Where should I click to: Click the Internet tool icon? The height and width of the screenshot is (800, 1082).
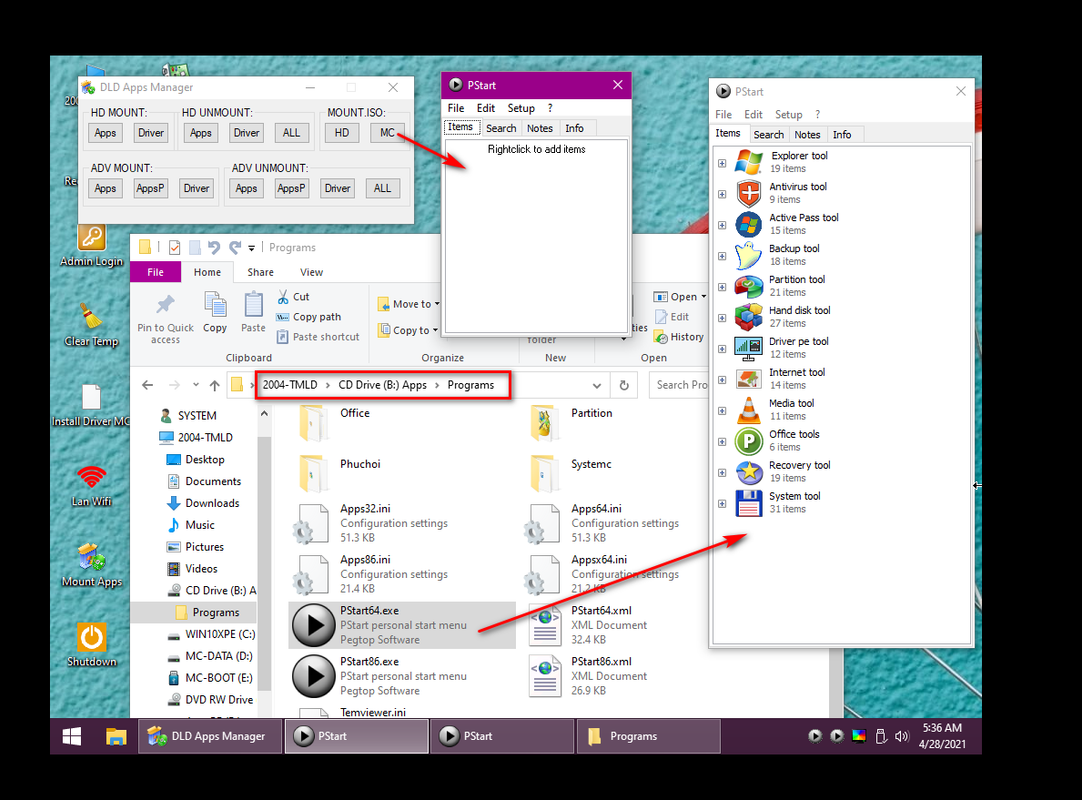point(749,379)
